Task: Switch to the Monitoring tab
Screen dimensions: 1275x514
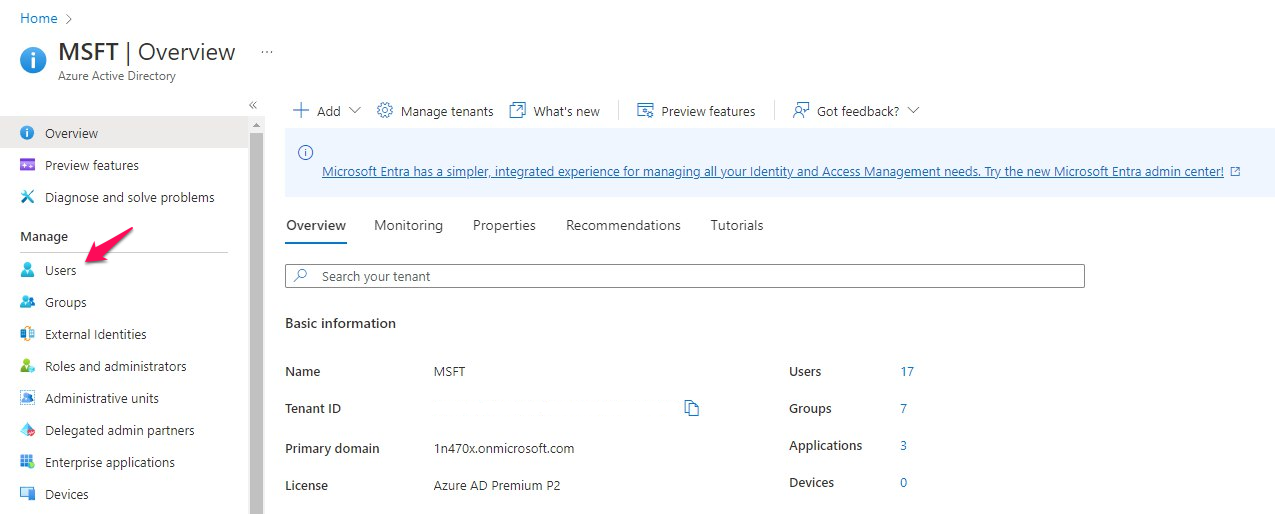Action: [x=408, y=226]
